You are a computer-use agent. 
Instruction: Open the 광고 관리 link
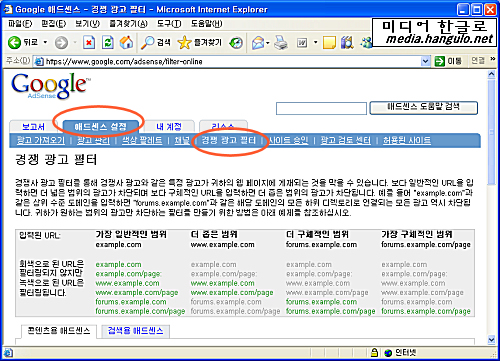pyautogui.click(x=93, y=140)
